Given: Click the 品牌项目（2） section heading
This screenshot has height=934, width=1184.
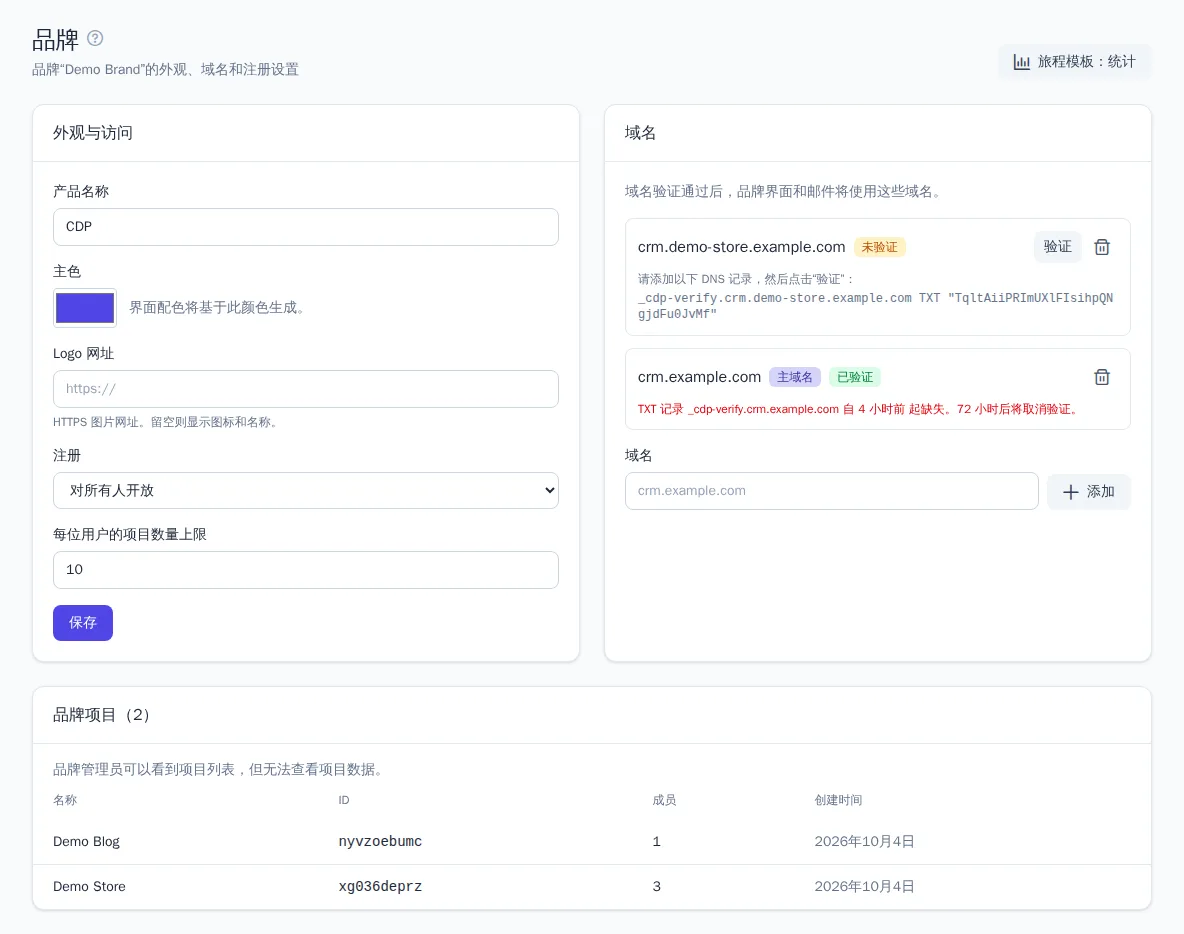Looking at the screenshot, I should [x=102, y=715].
